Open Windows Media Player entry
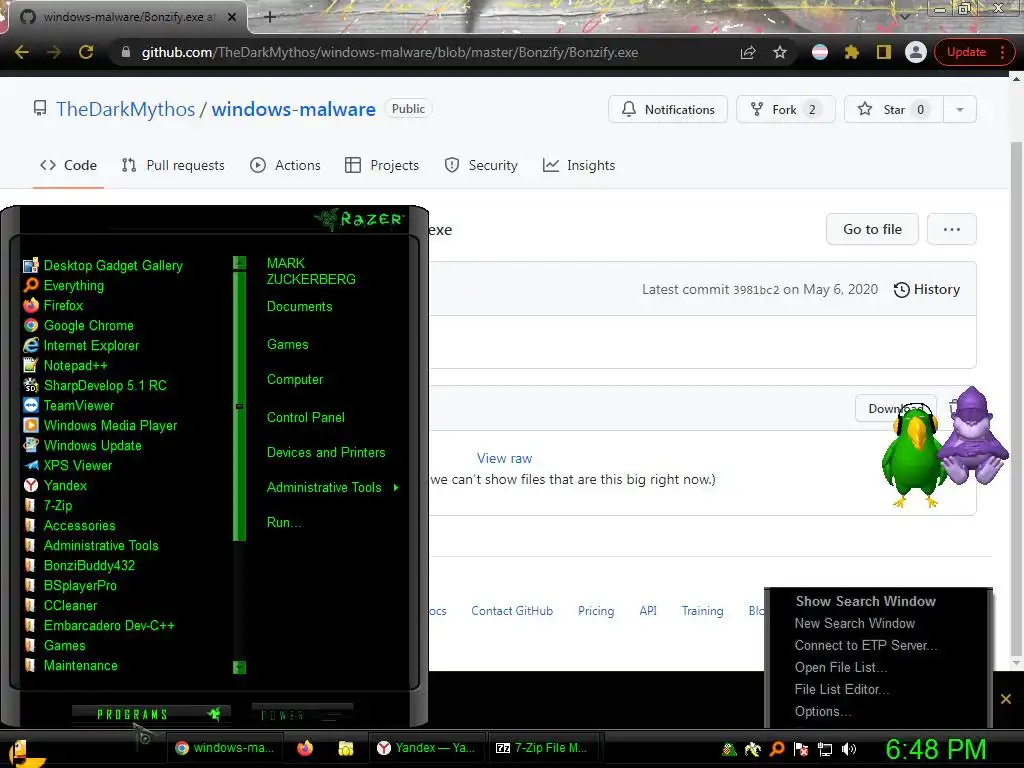 click(100, 426)
